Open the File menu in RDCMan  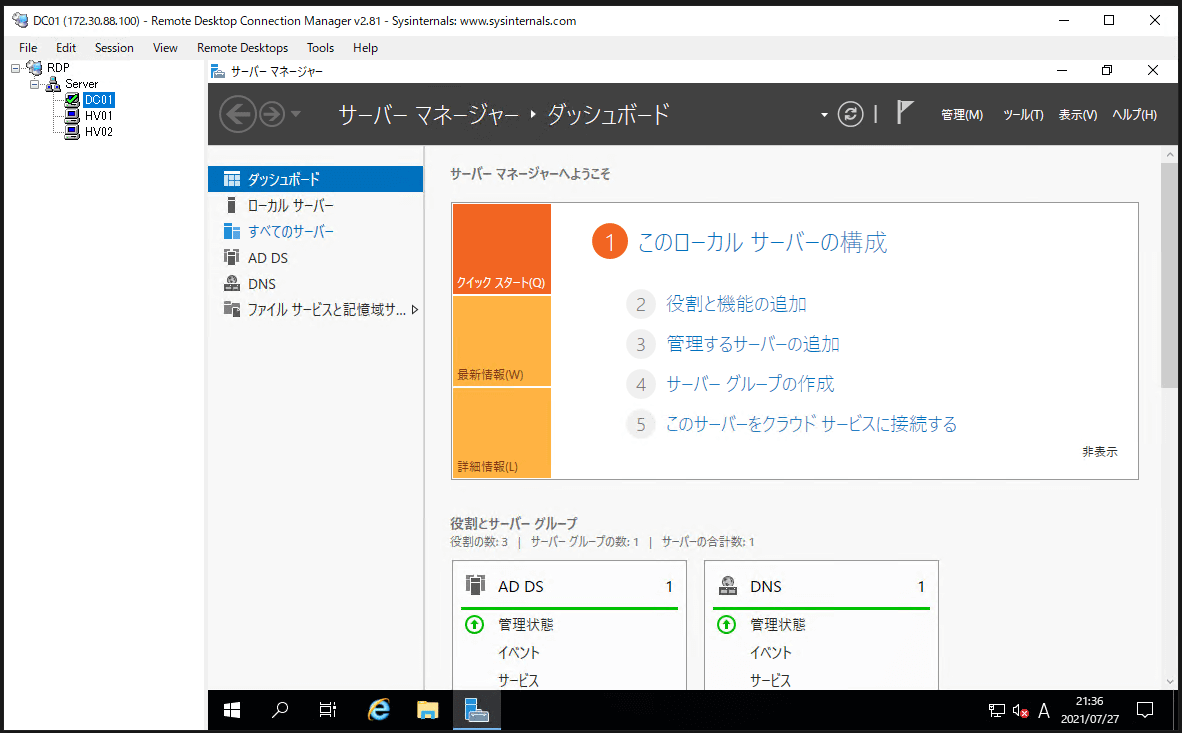click(28, 48)
